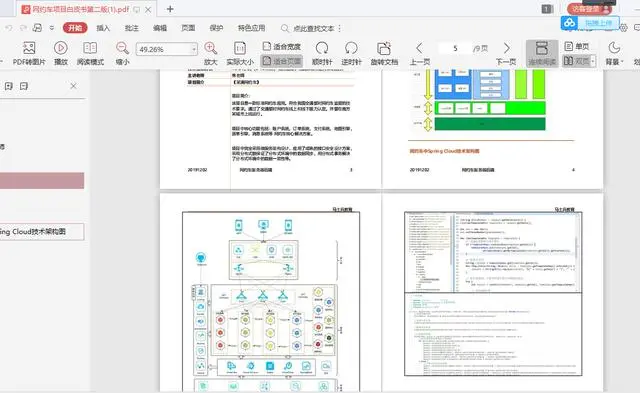Image resolution: width=640 pixels, height=393 pixels.
Task: Click the monitor icon on the PDF tab
Action: (x=137, y=9)
